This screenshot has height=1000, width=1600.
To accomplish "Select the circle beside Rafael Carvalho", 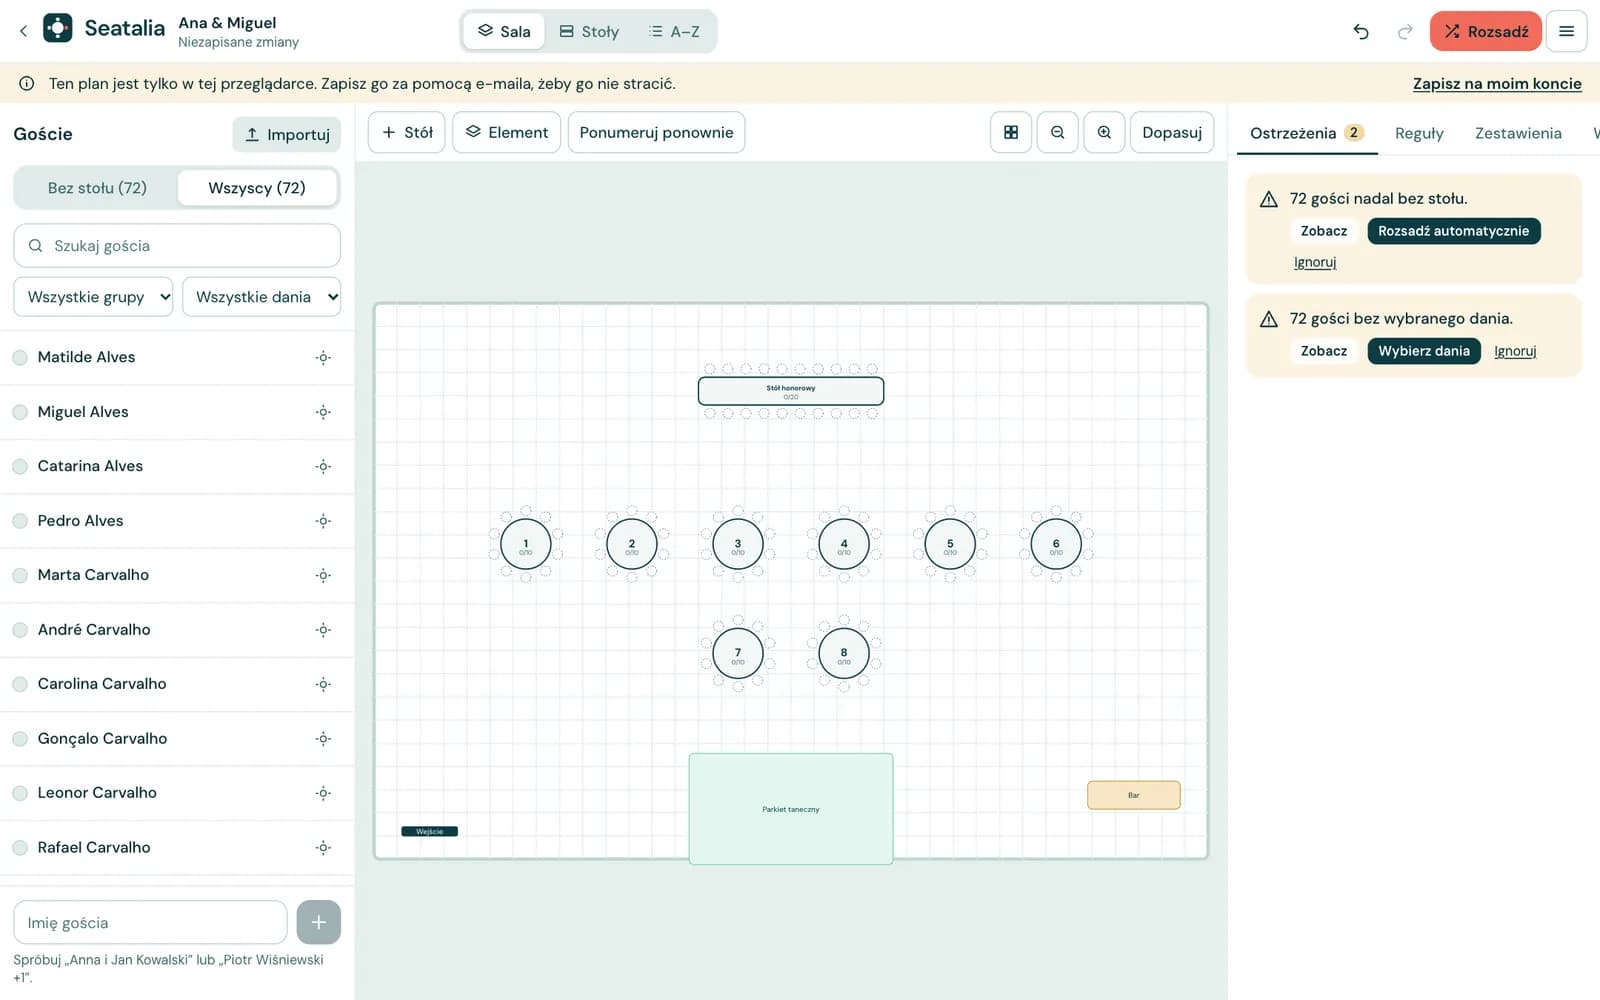I will [20, 848].
